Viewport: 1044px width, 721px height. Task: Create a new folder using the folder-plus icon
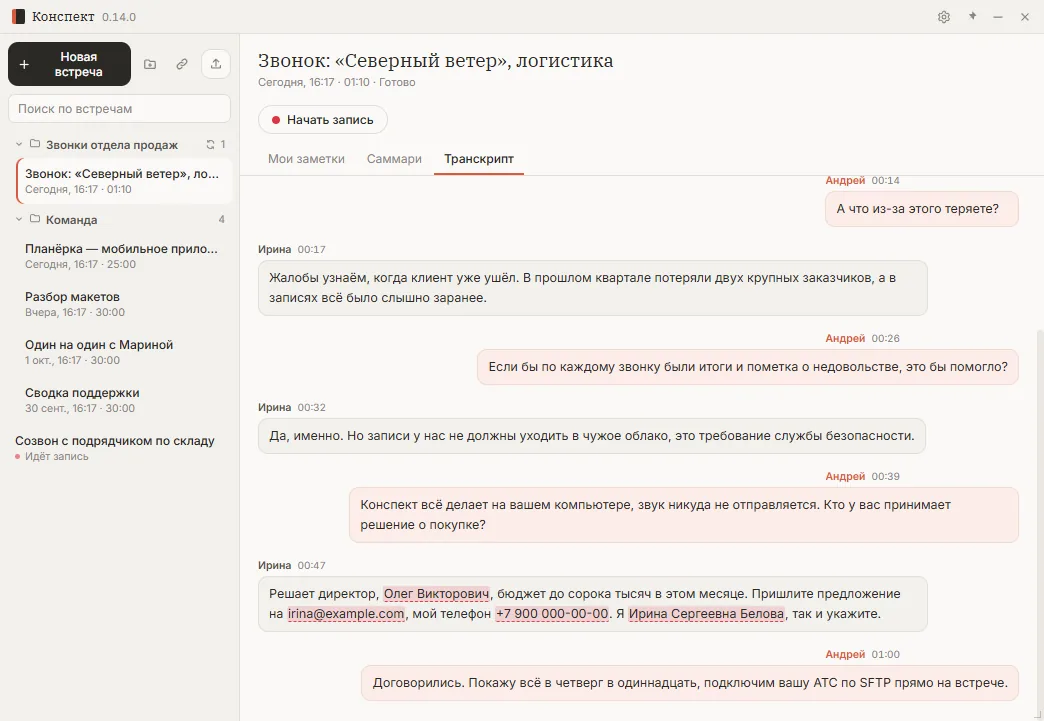click(x=150, y=64)
